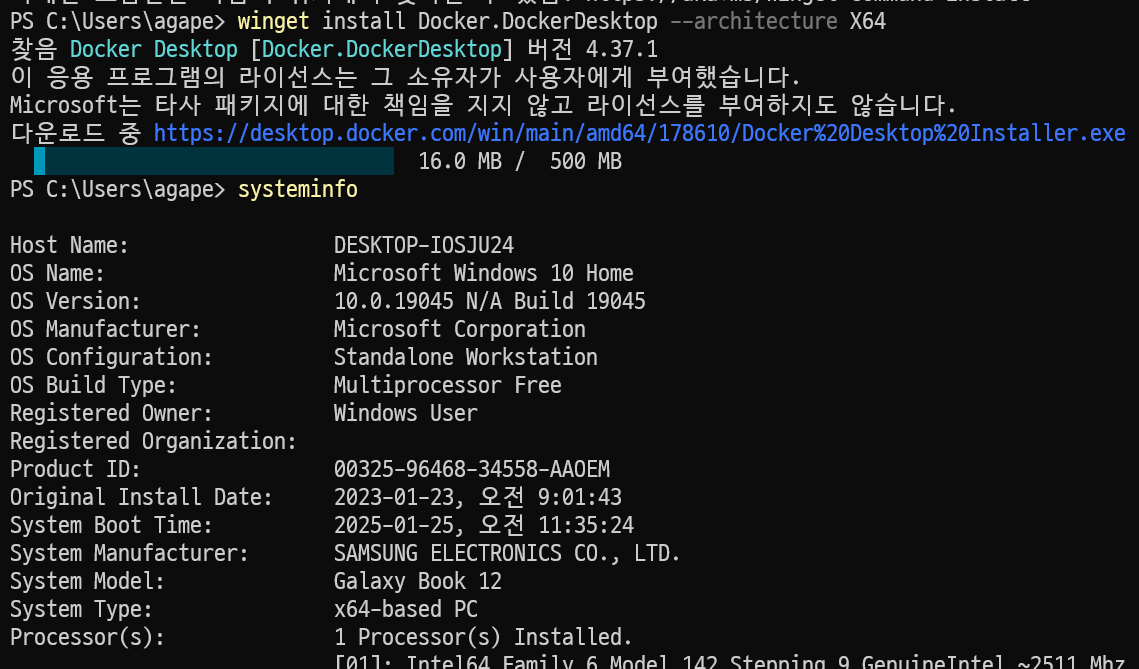
Task: Click the Product ID value 00325-96468-34558-AAOEM
Action: coord(471,469)
